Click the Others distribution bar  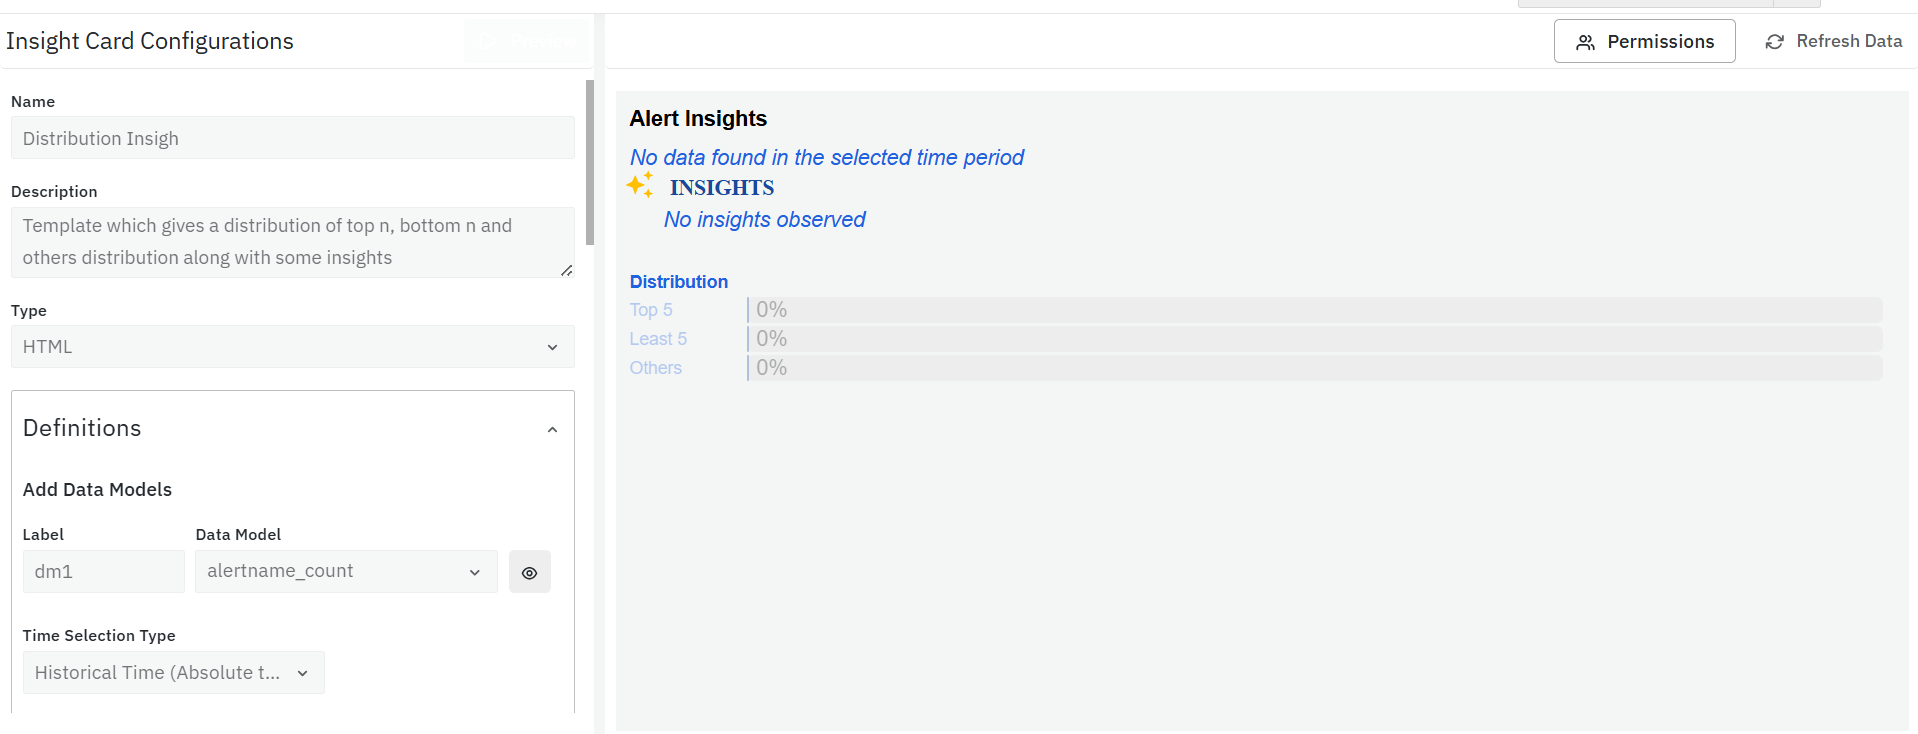click(x=1314, y=368)
